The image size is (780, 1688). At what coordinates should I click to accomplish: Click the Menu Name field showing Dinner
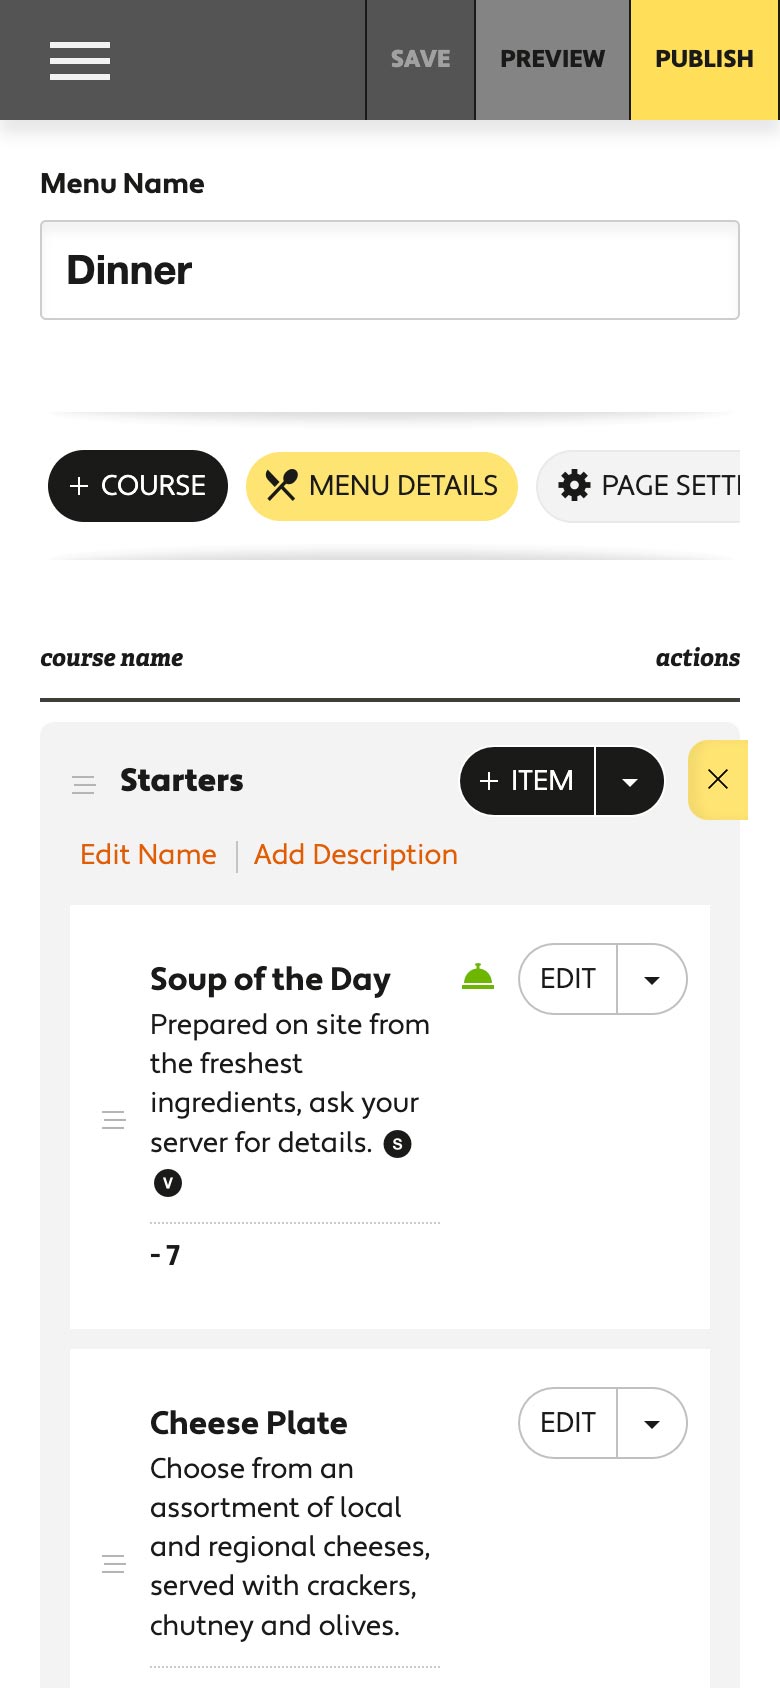click(x=390, y=270)
